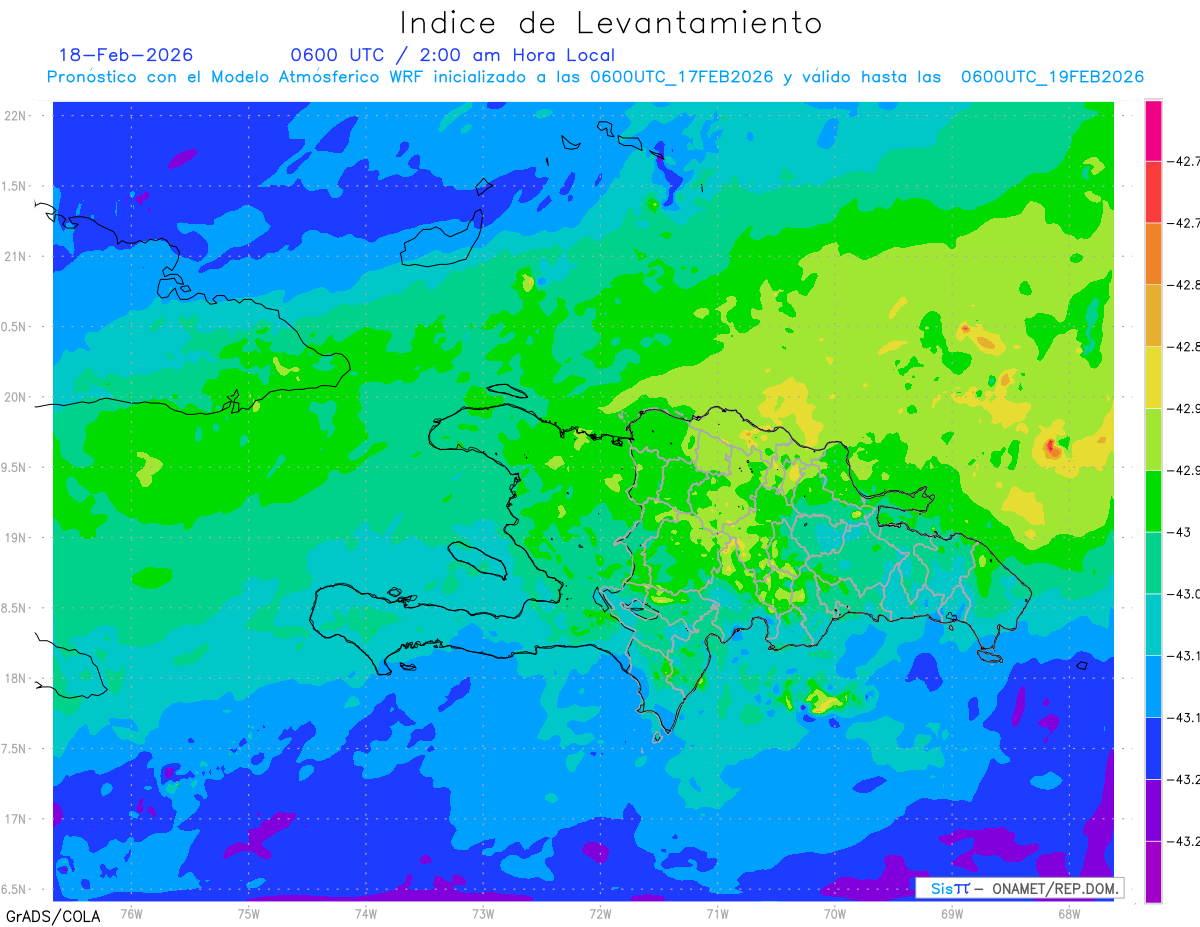
Task: Click the 76W longitude label
Action: pos(131,913)
